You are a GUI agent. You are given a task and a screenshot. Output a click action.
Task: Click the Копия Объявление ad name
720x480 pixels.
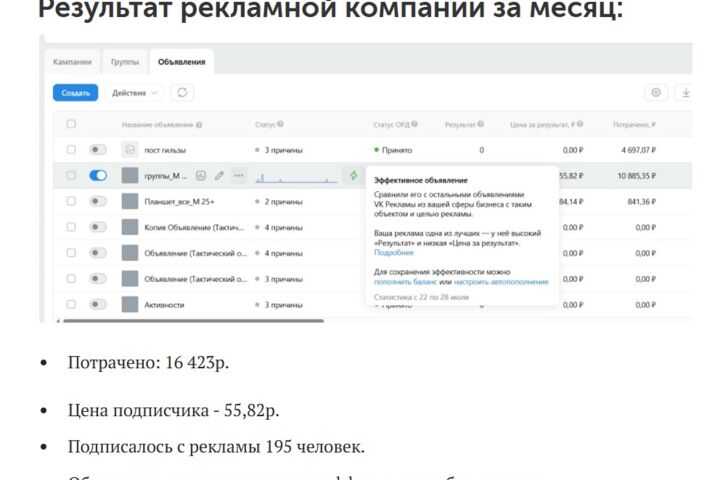tap(194, 227)
